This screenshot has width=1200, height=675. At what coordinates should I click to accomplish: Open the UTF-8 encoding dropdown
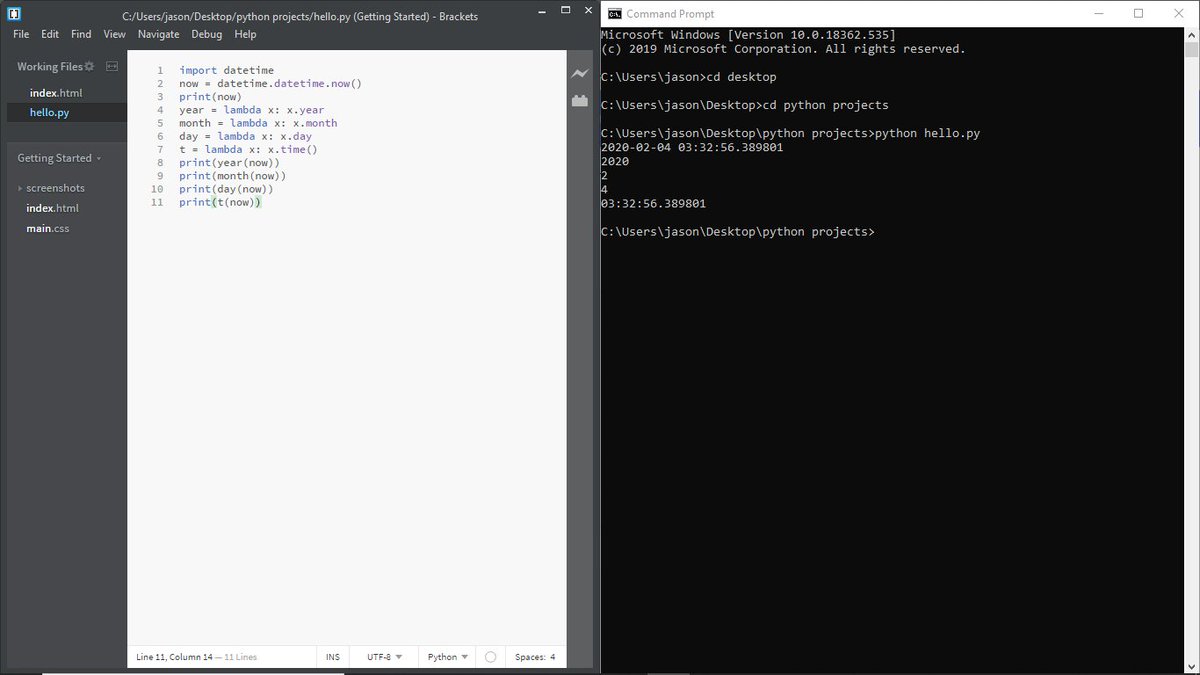click(385, 657)
